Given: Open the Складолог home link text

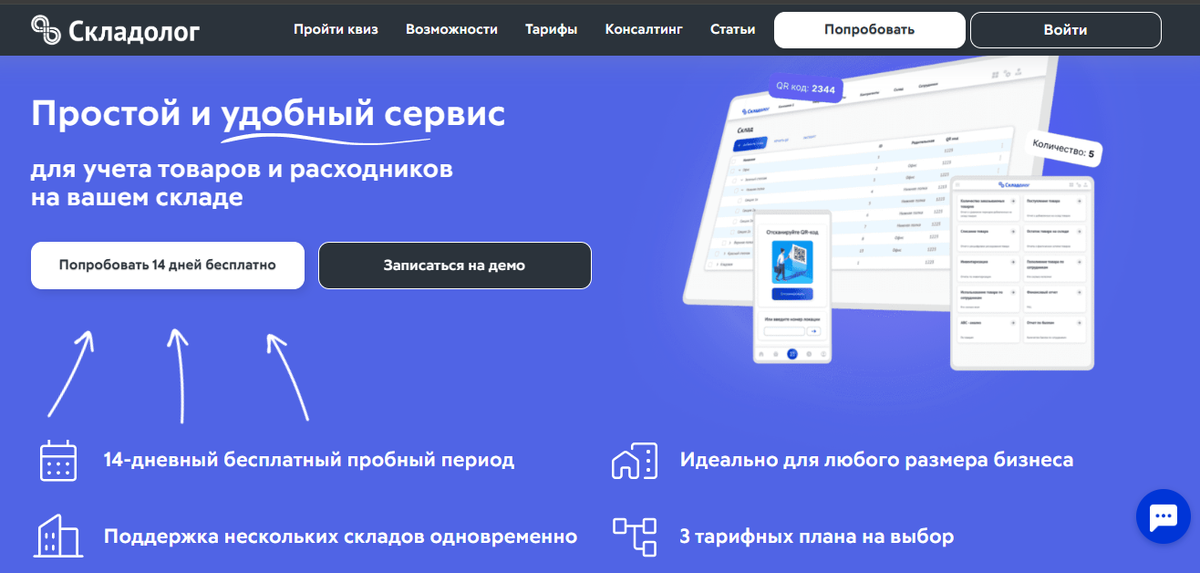Looking at the screenshot, I should click(x=134, y=31).
